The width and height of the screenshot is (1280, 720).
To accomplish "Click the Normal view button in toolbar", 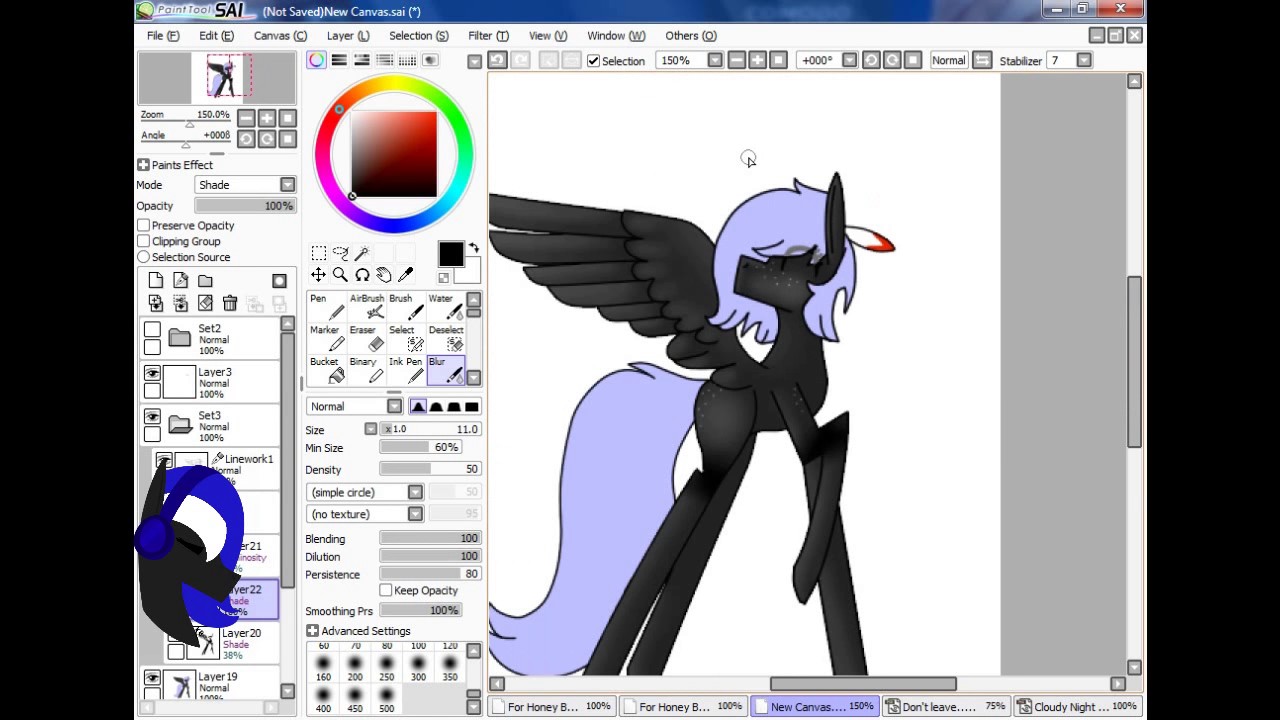I will tap(948, 61).
